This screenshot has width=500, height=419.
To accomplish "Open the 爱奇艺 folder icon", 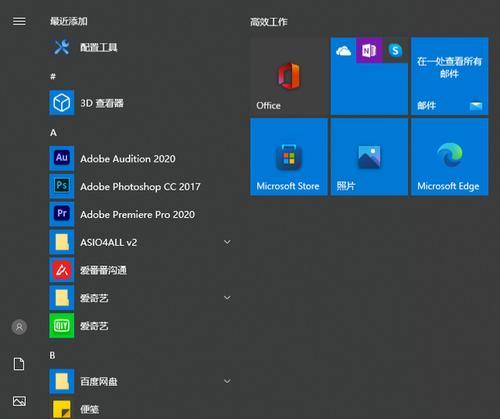I will 62,298.
